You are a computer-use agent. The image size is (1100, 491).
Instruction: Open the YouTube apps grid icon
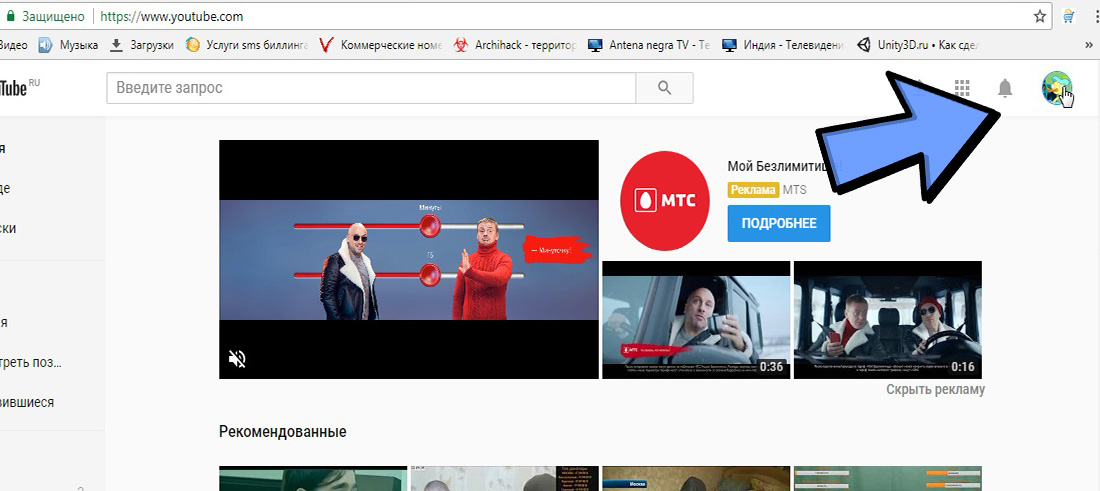click(x=962, y=88)
